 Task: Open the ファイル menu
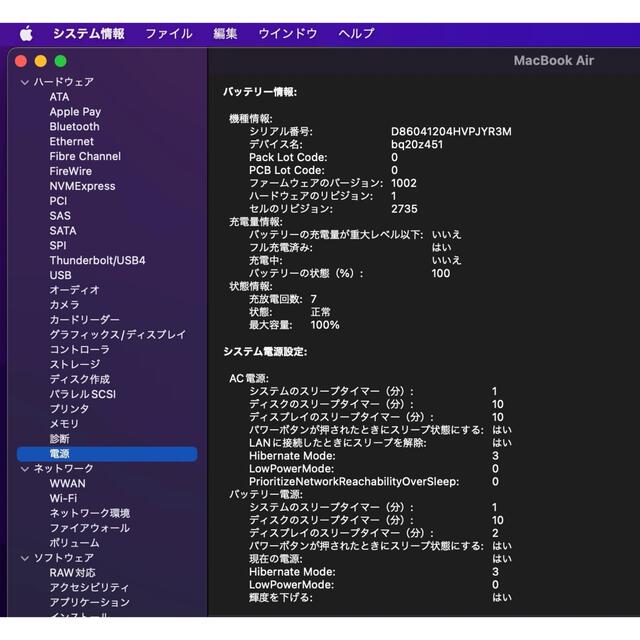pyautogui.click(x=169, y=33)
